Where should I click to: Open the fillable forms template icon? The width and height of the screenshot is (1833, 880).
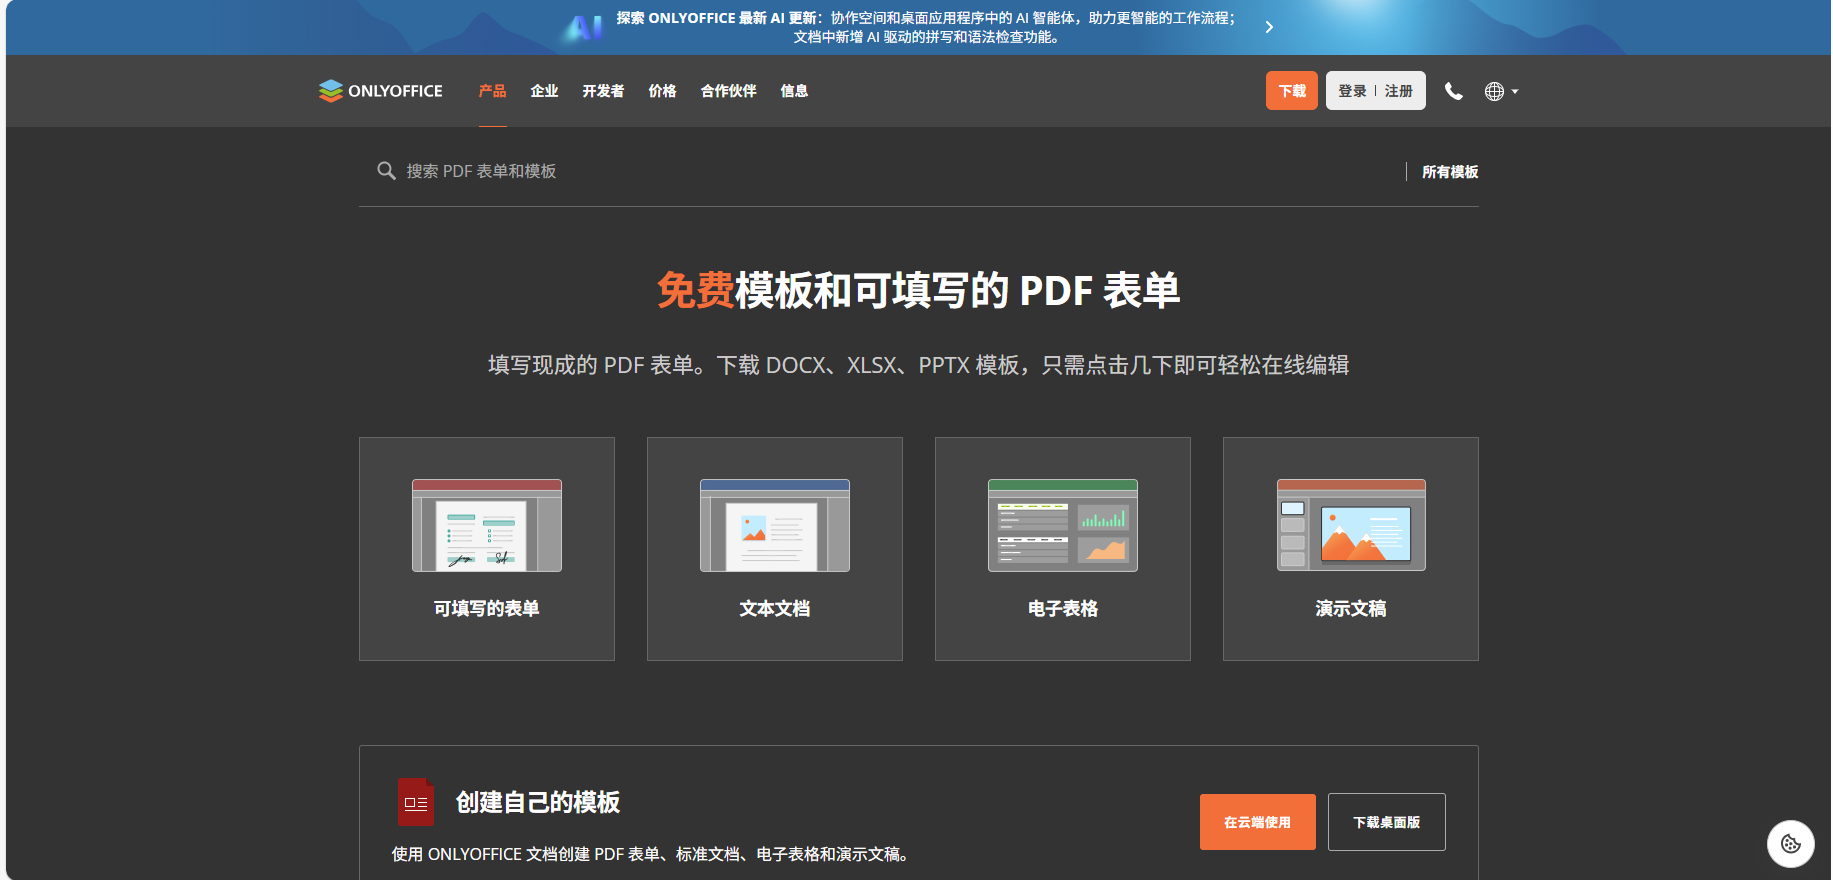click(487, 526)
